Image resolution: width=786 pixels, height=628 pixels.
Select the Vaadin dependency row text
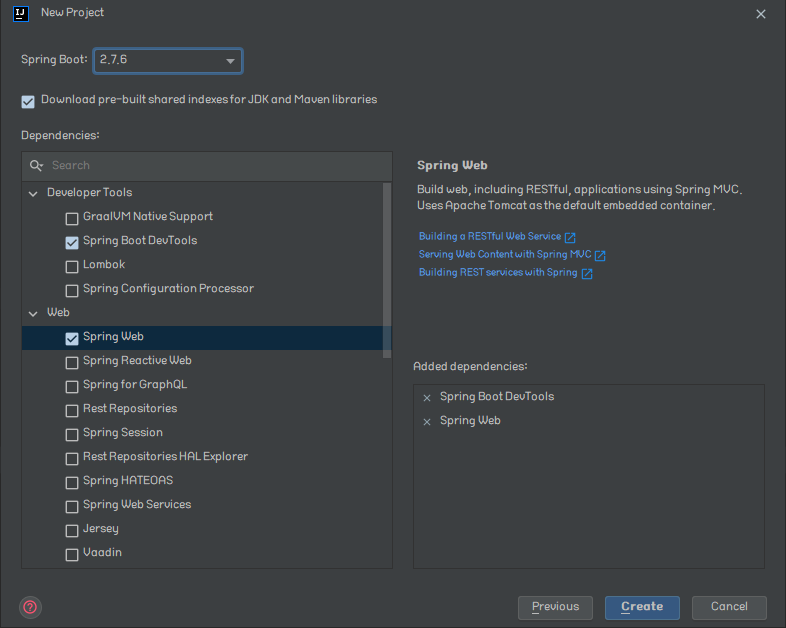[x=102, y=552]
